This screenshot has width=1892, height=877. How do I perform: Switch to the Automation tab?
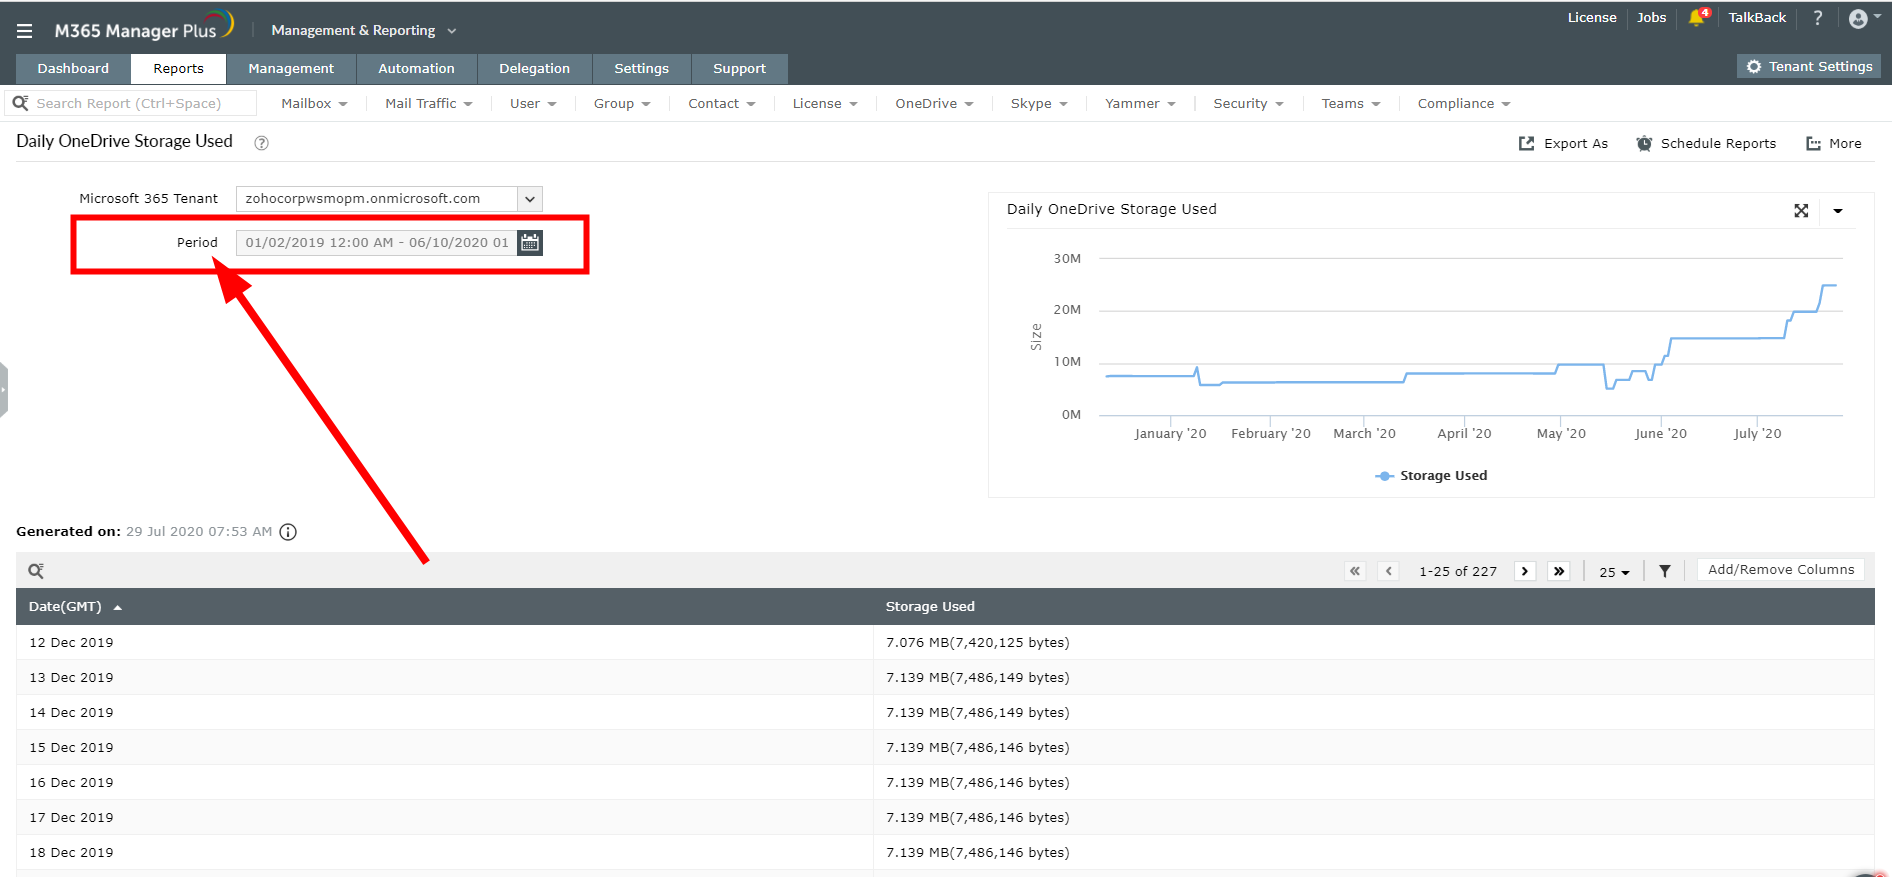coord(416,69)
